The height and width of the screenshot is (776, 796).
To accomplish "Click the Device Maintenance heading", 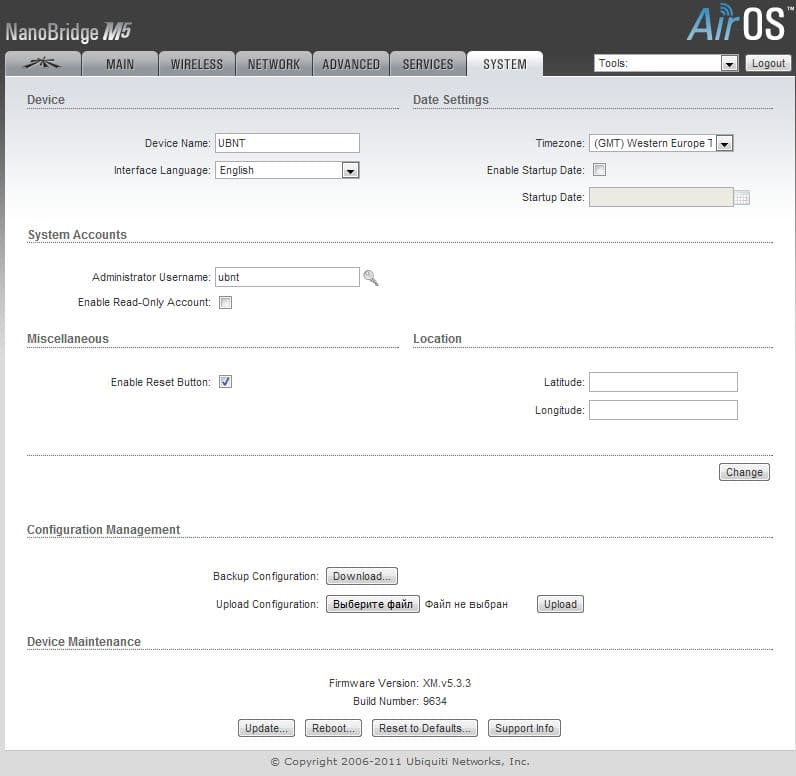I will (x=84, y=642).
